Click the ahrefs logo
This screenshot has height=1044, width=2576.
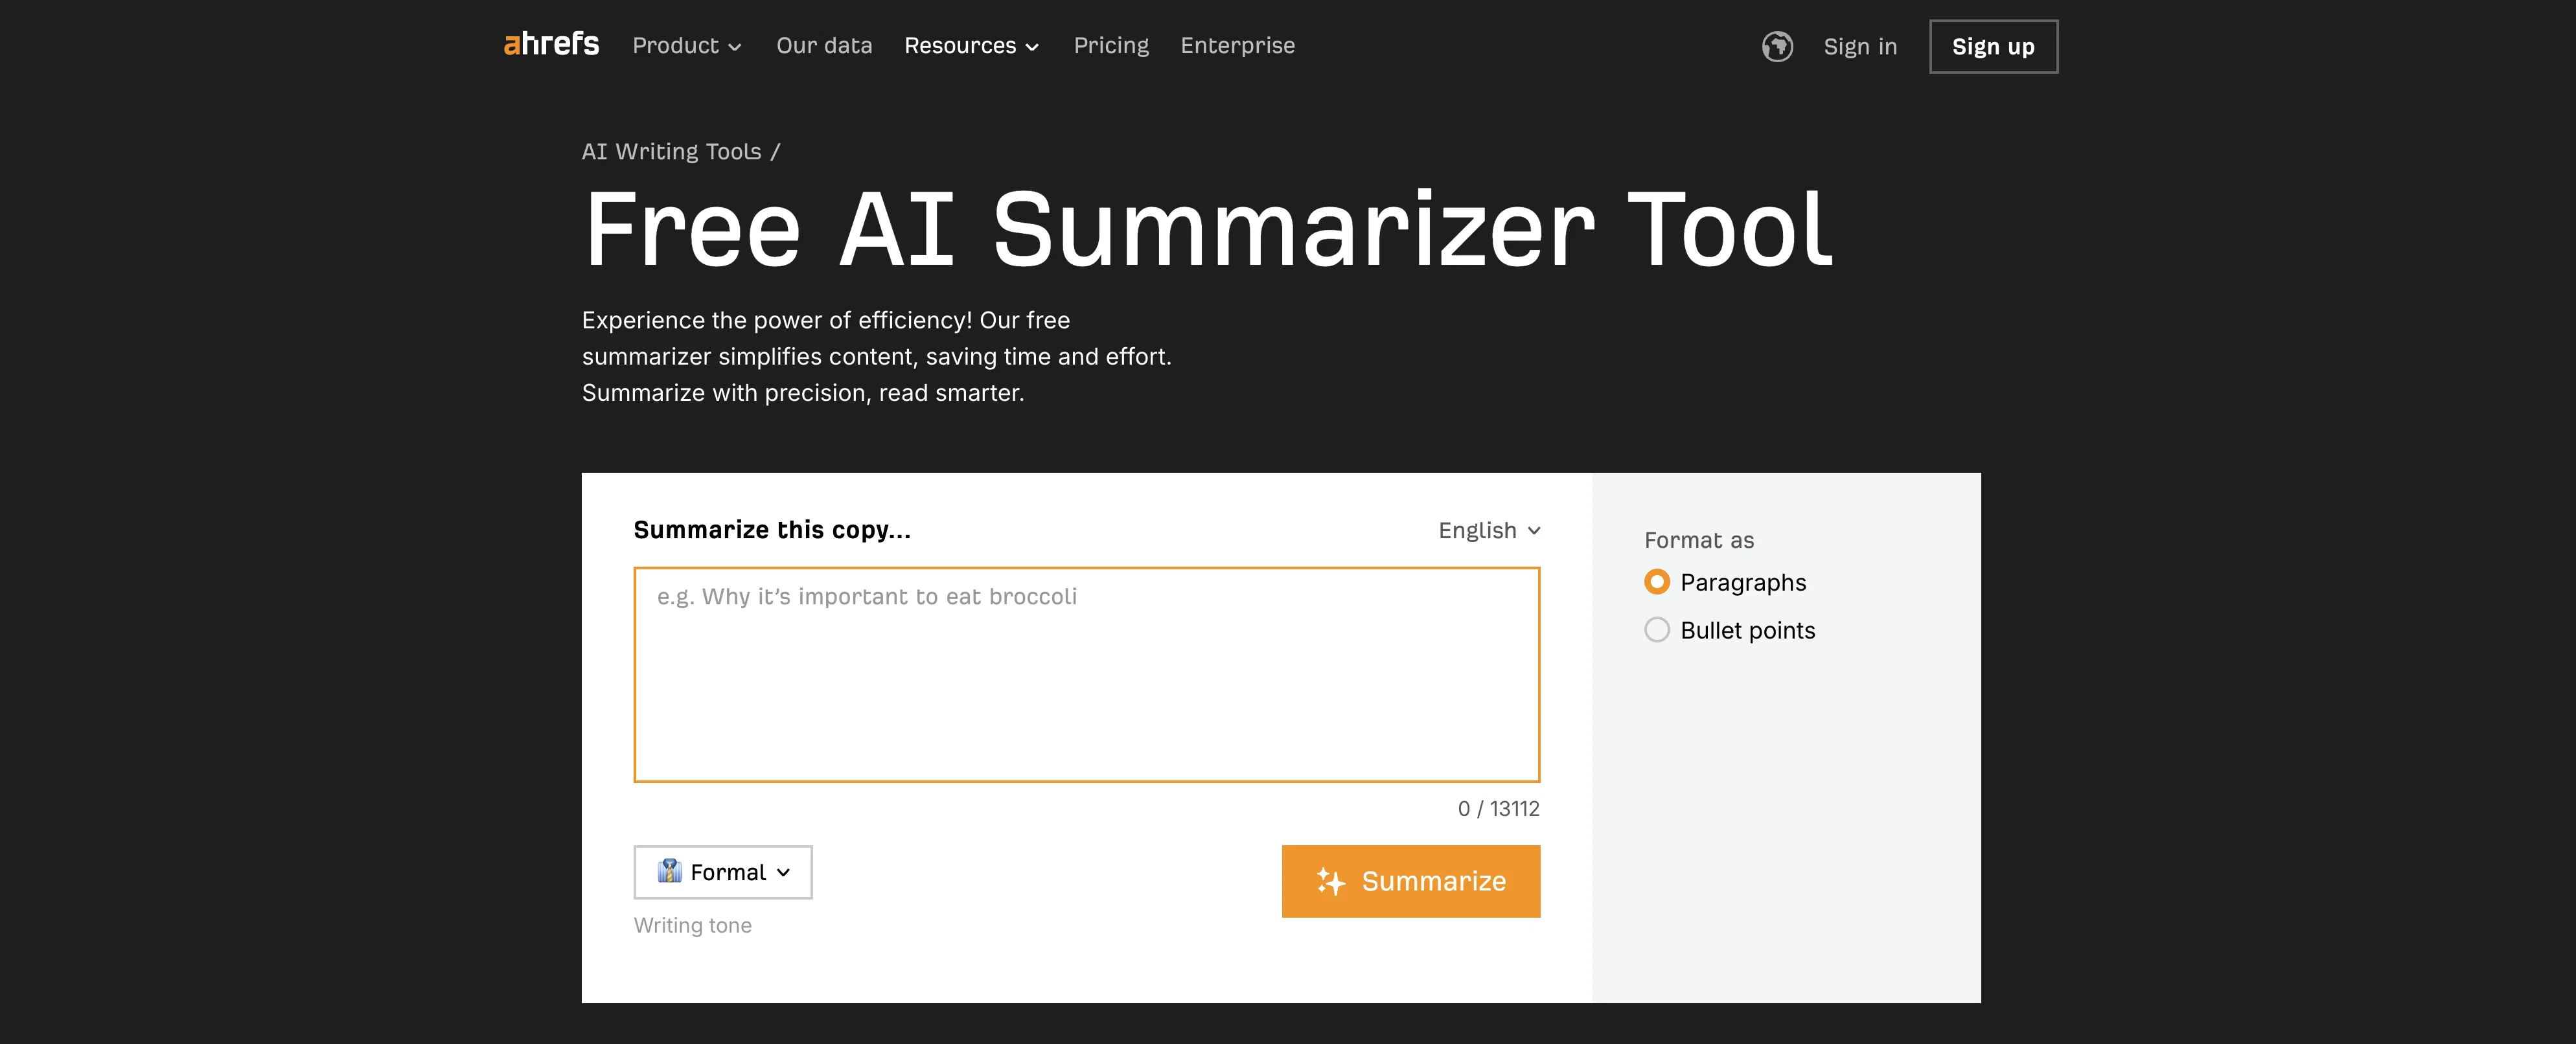(551, 45)
